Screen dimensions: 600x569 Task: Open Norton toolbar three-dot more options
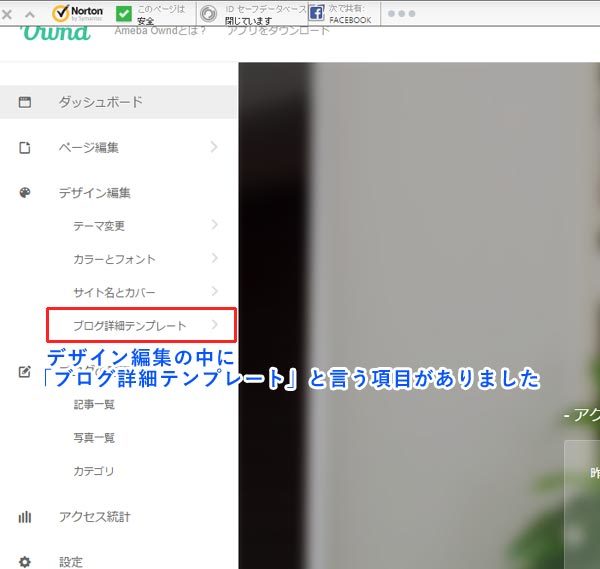coord(401,13)
